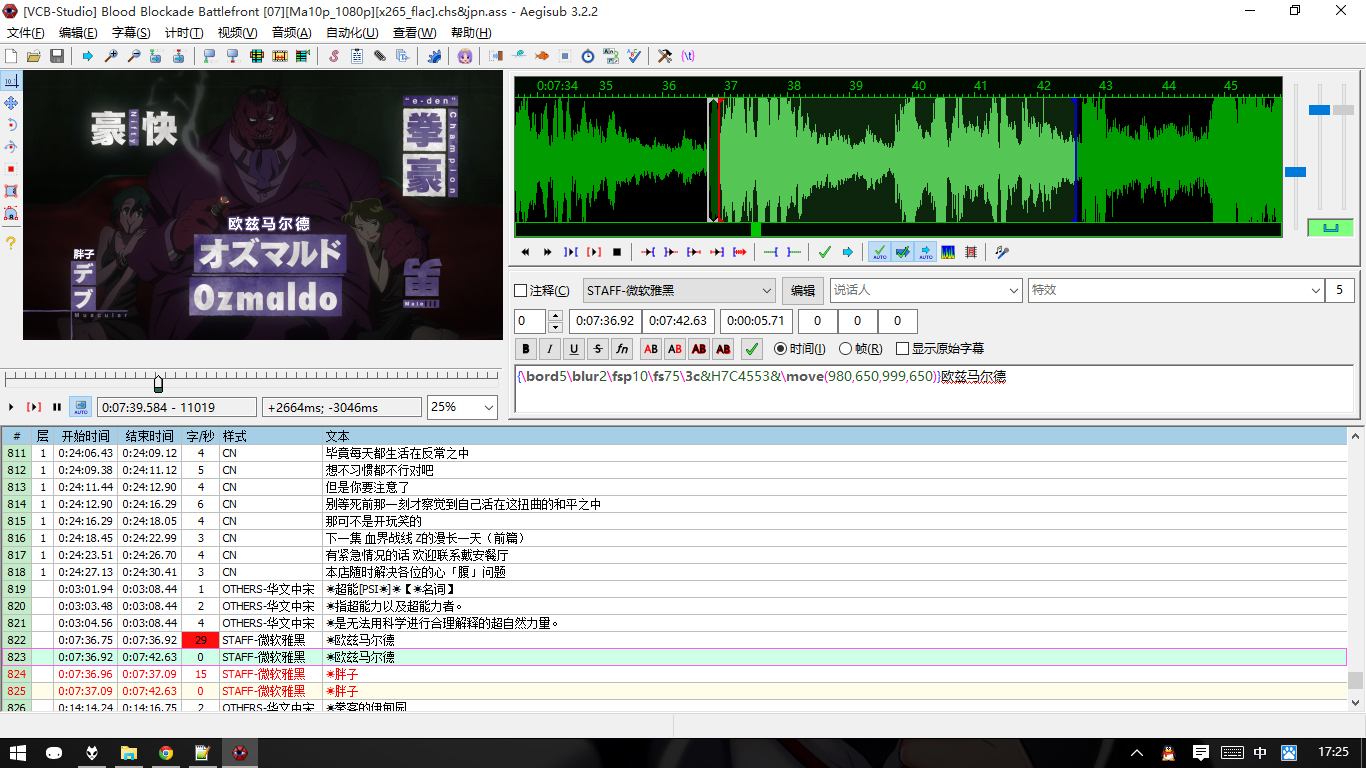Jump video to time with blue arrow icon

click(x=88, y=56)
